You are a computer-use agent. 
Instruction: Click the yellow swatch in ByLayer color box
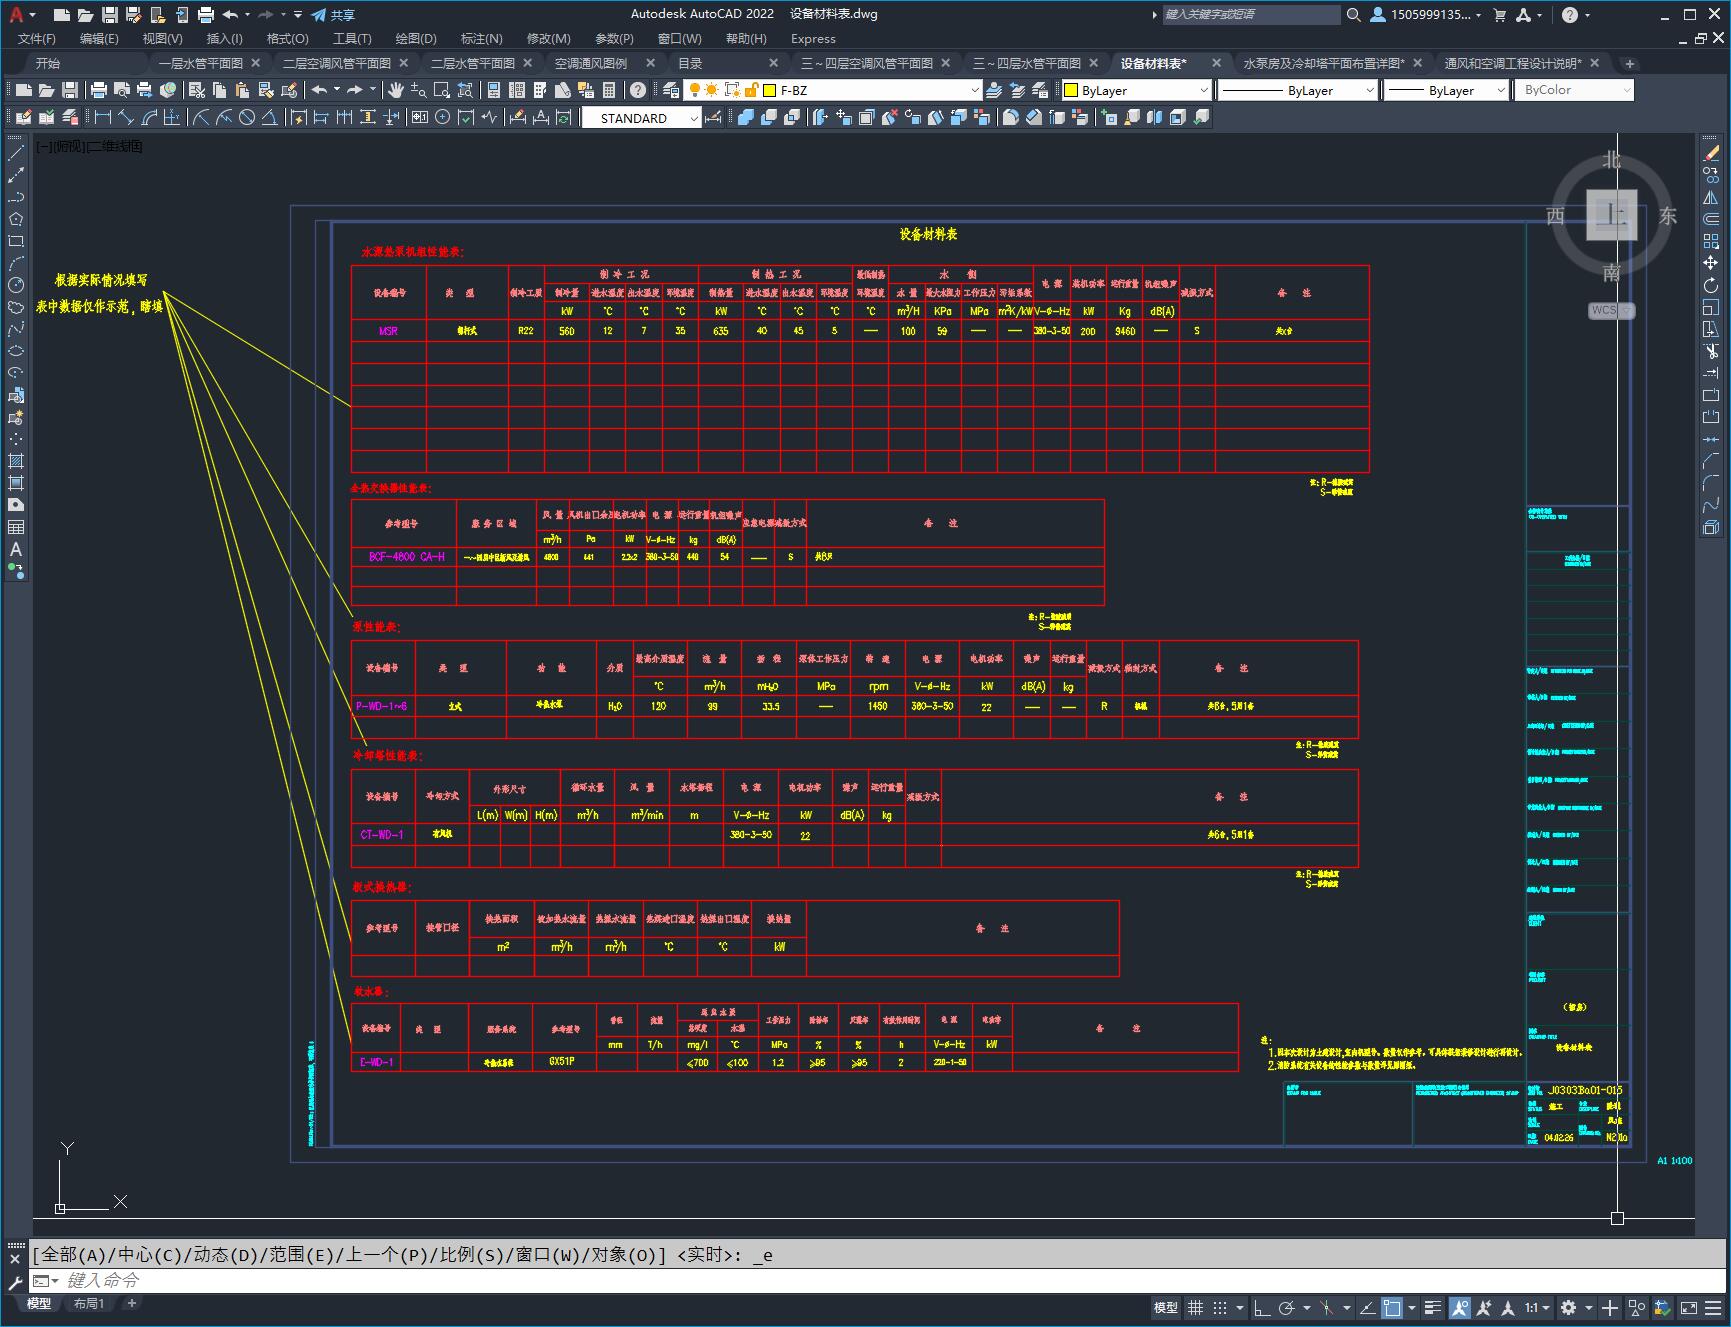pos(1072,90)
